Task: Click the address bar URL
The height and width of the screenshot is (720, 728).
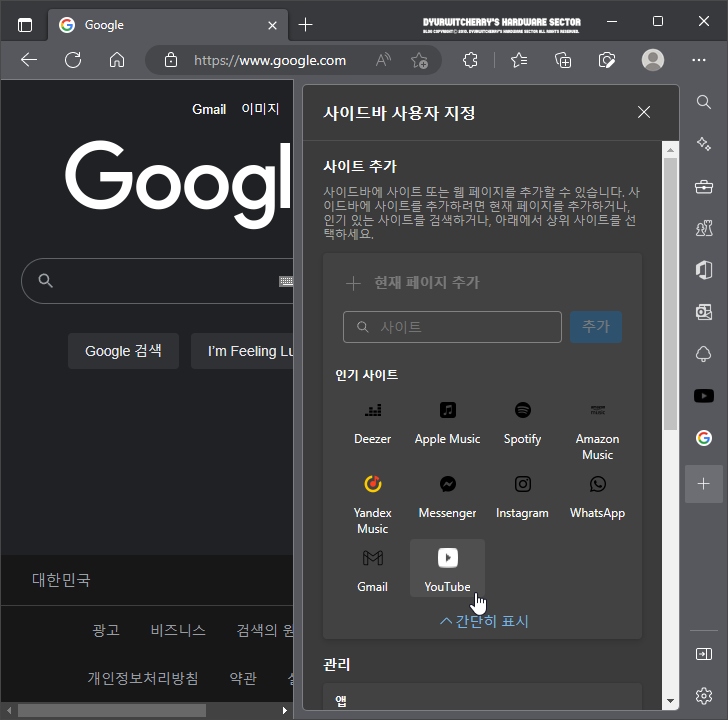Action: point(270,60)
